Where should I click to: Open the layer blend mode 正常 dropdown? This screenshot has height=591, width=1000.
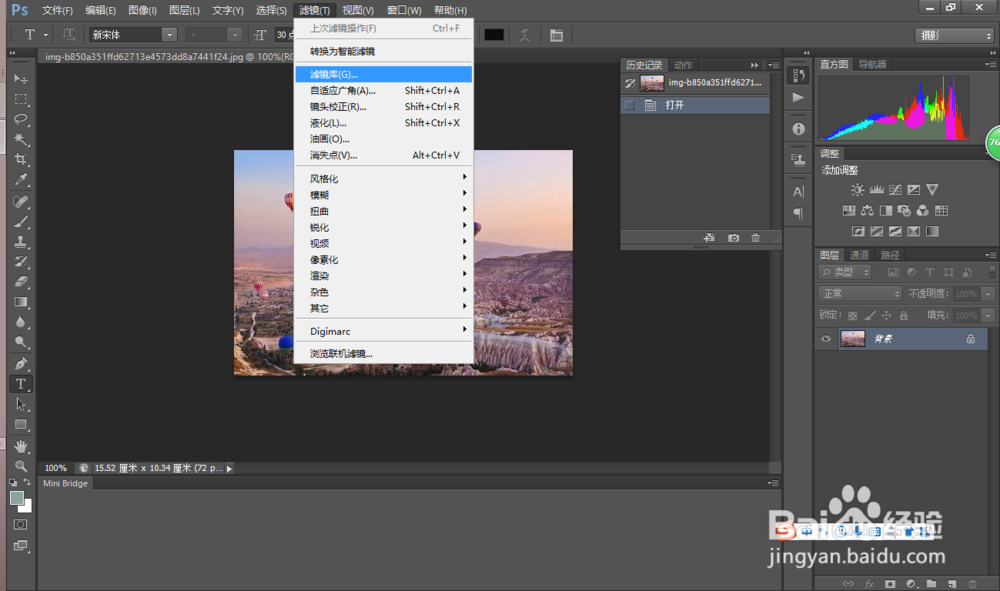click(x=860, y=293)
